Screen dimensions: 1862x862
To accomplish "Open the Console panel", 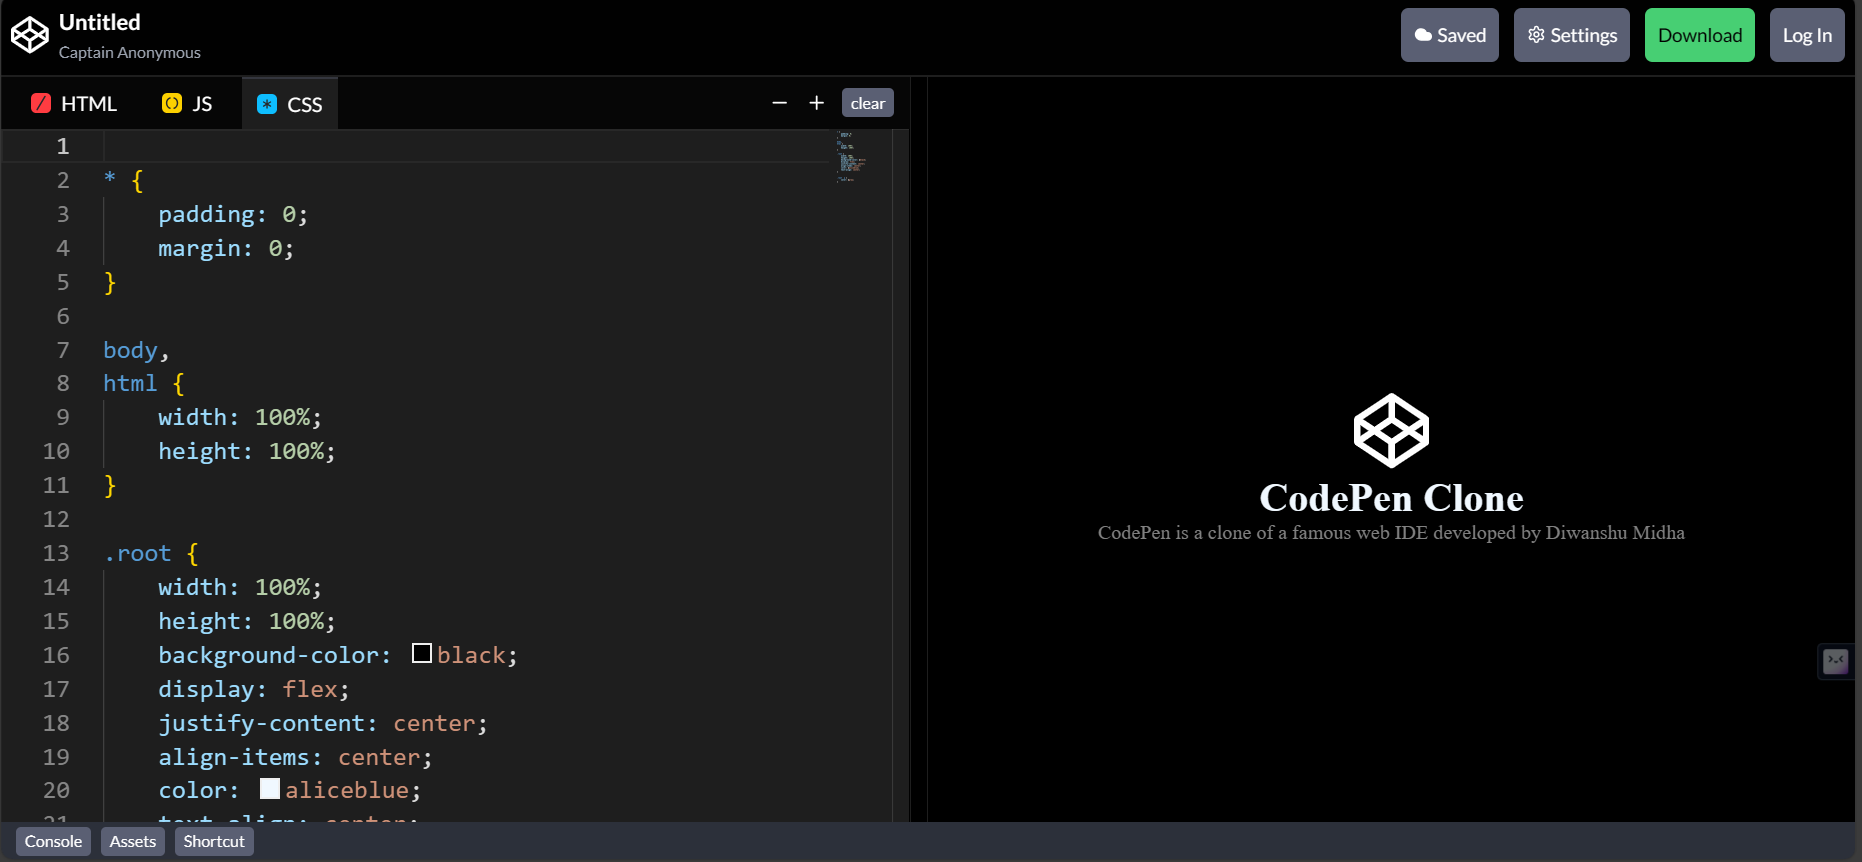I will (x=53, y=841).
